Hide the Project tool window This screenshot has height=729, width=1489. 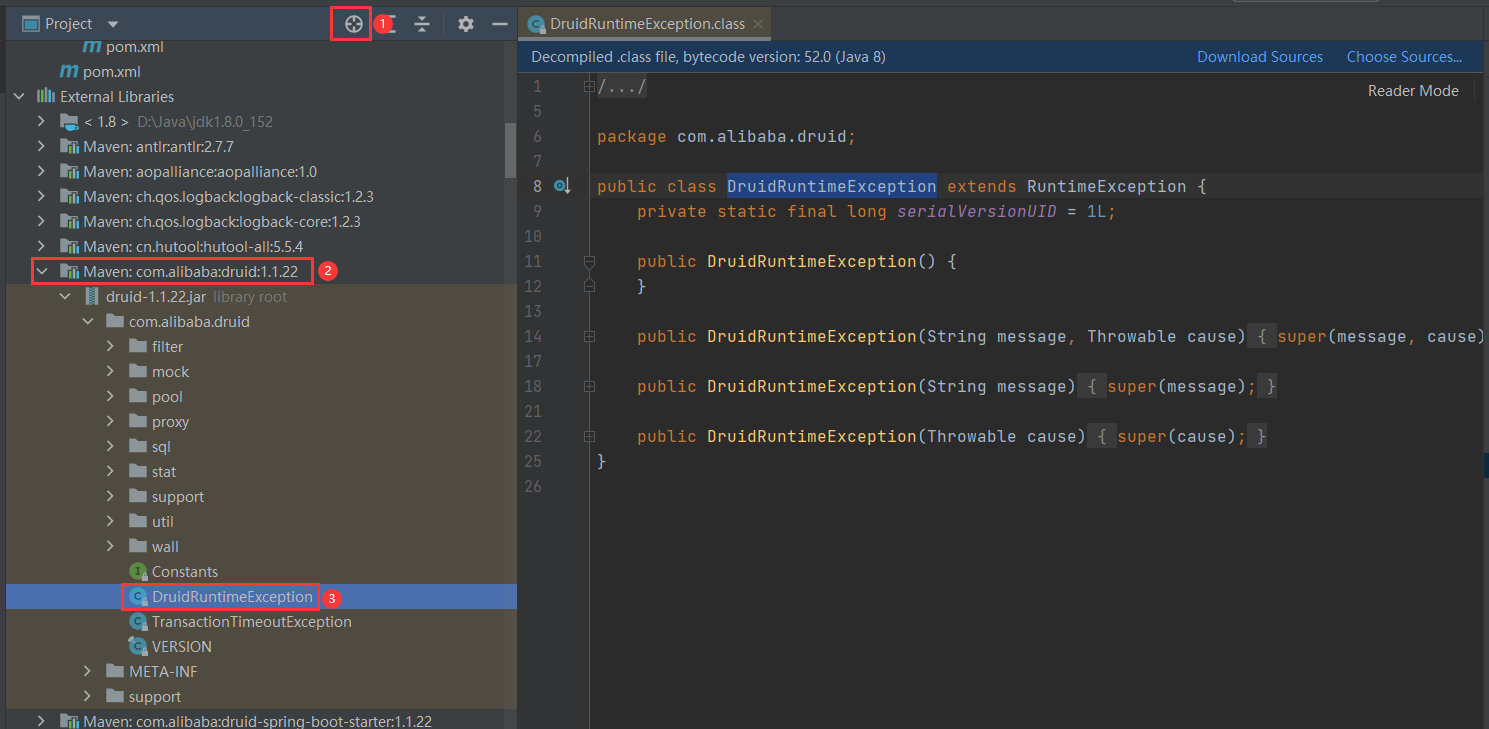point(500,23)
